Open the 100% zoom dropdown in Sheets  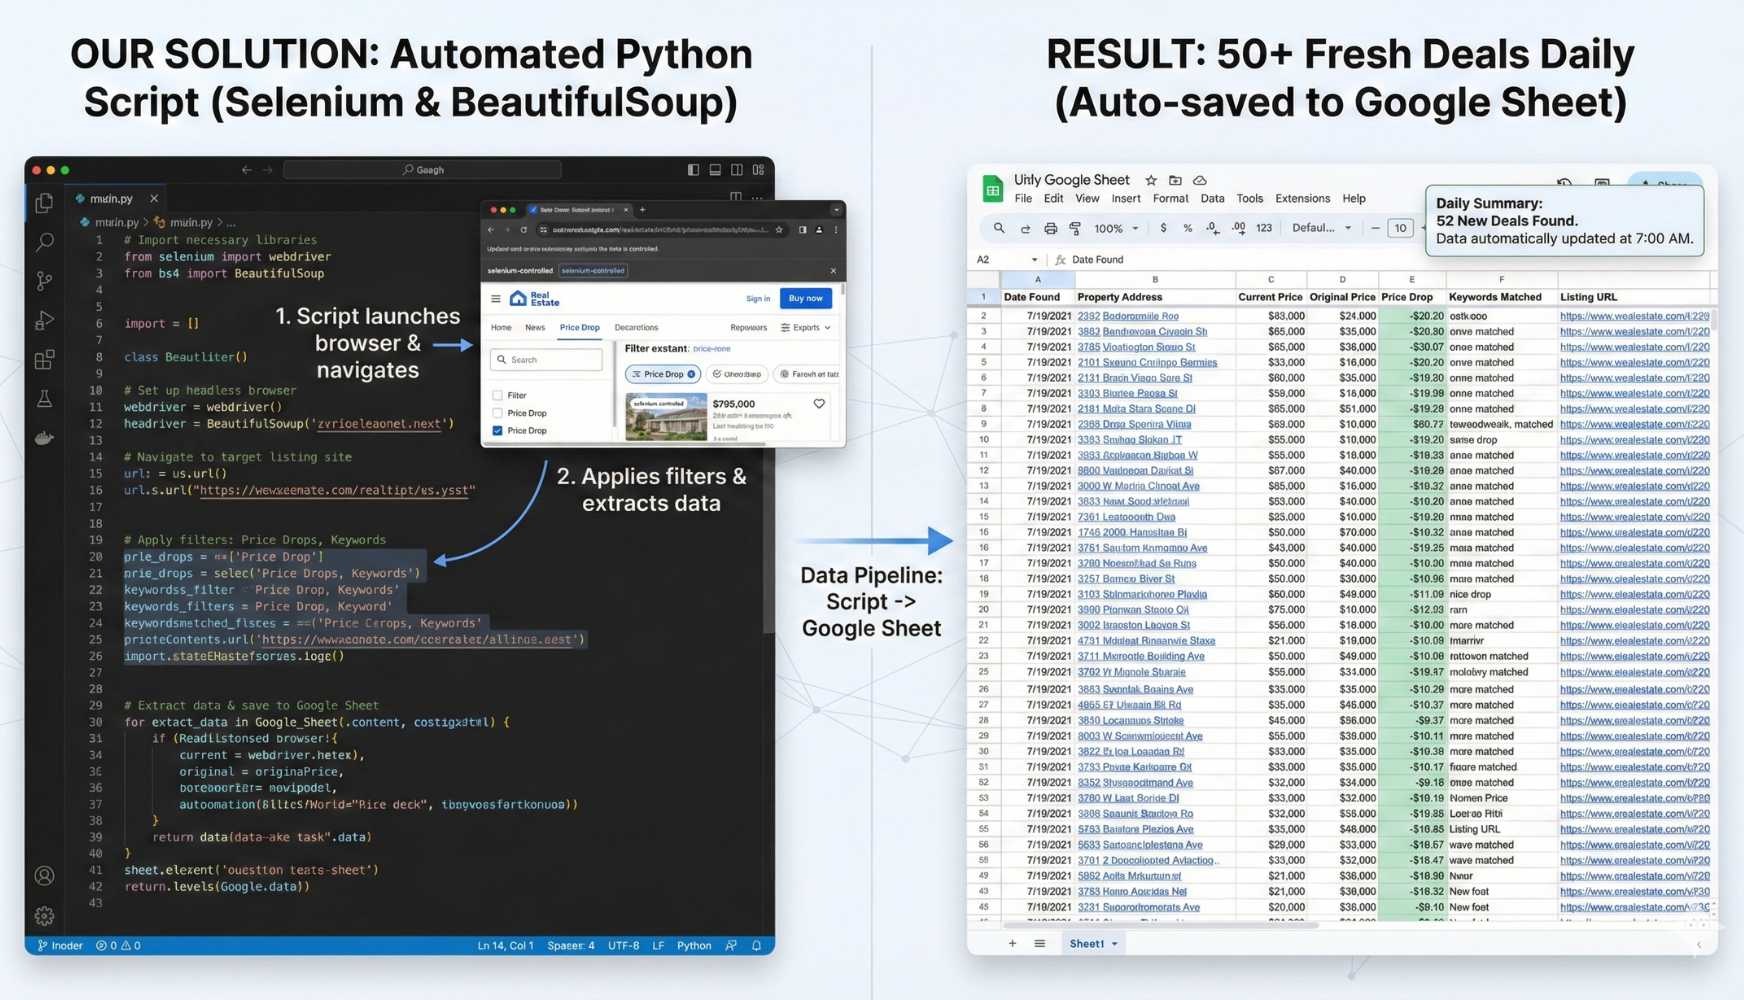1116,228
